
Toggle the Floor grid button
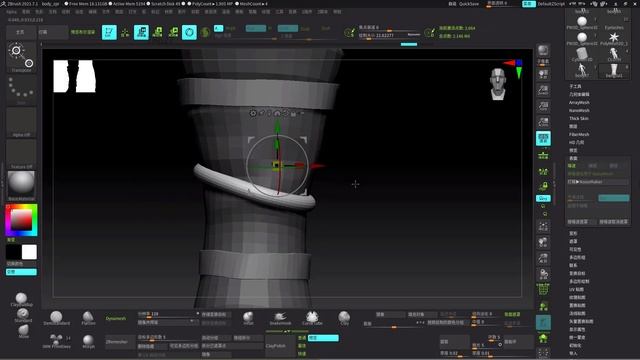[543, 156]
